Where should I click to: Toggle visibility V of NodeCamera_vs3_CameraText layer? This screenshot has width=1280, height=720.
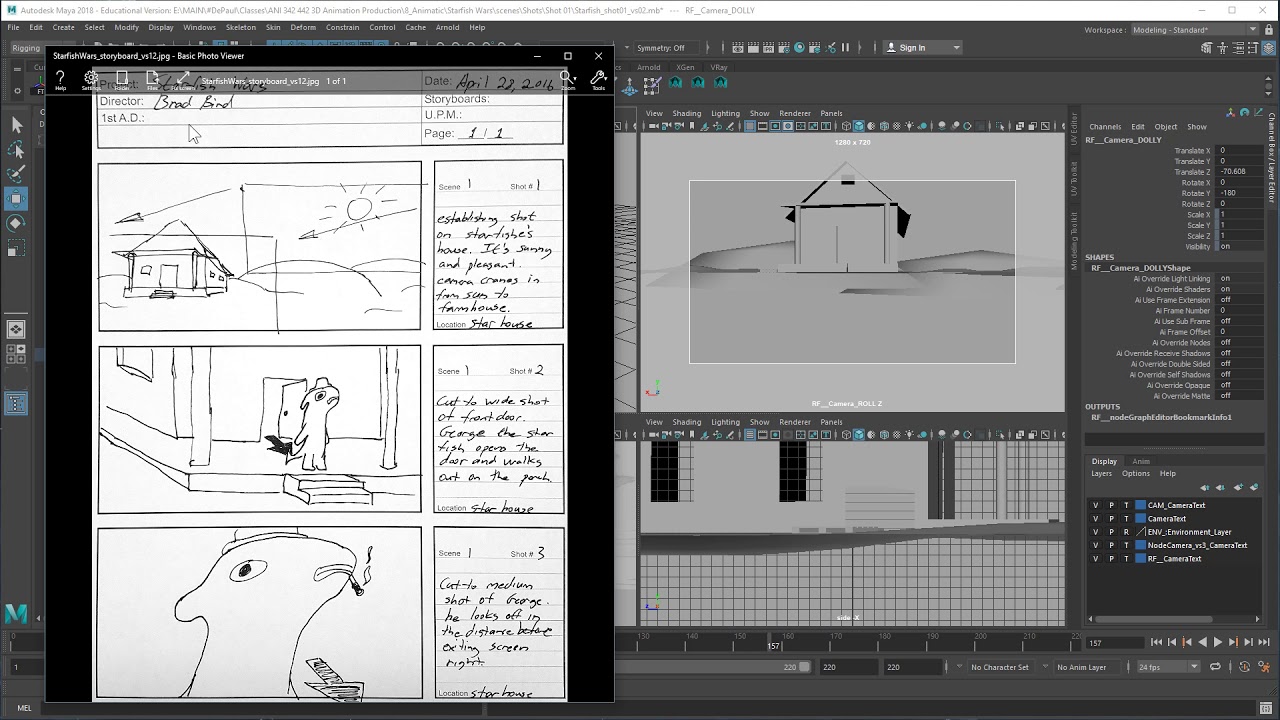(1096, 545)
